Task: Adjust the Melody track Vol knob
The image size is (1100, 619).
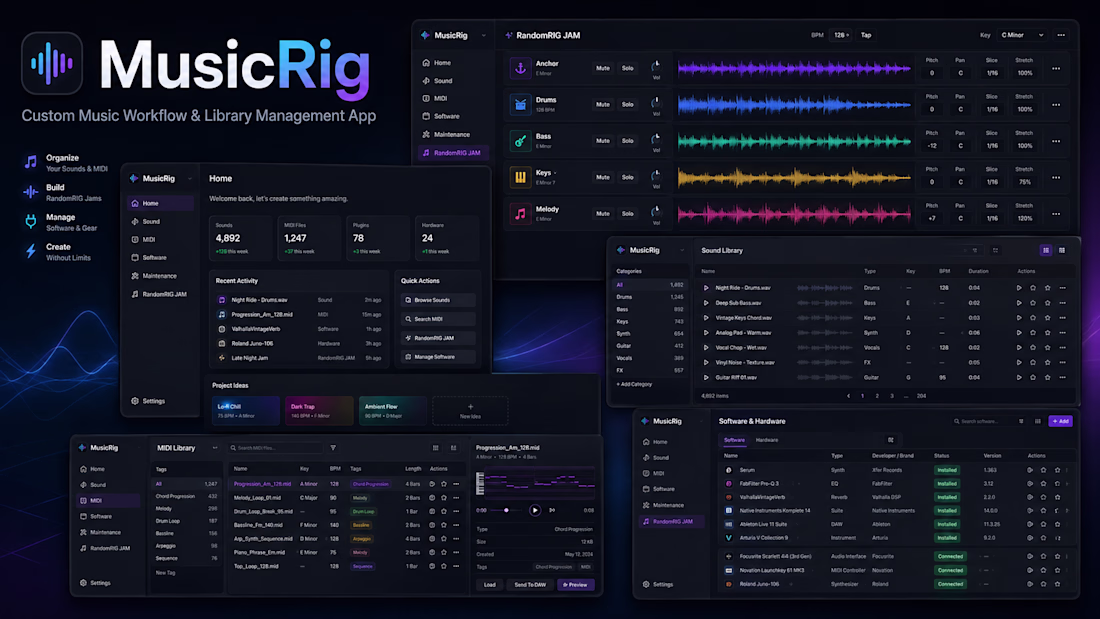Action: coord(656,211)
